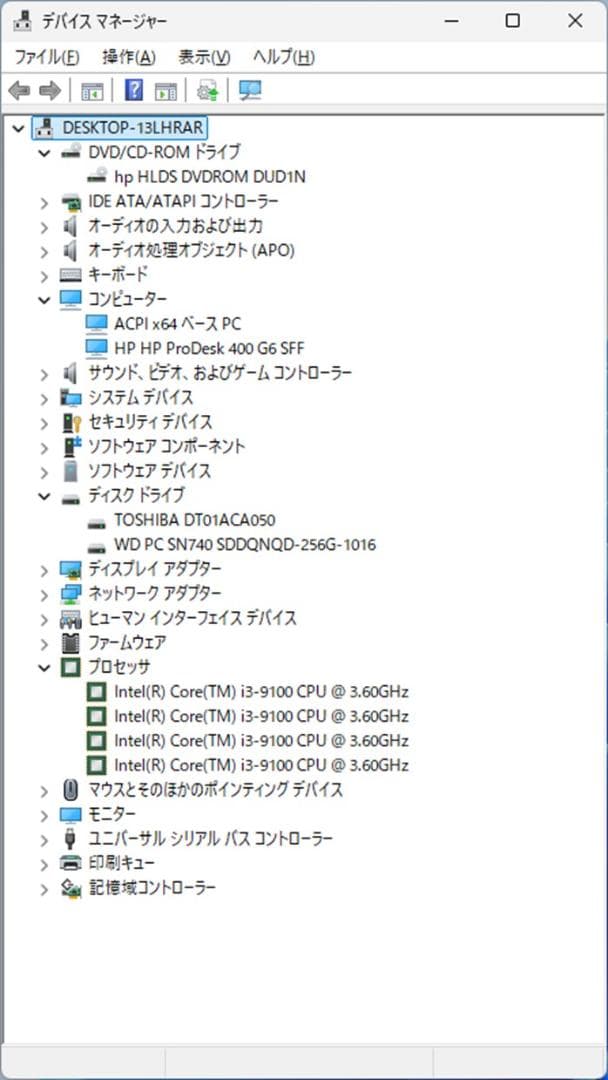Click the コンピューター monitor icon
Image resolution: width=608 pixels, height=1080 pixels.
(x=71, y=299)
